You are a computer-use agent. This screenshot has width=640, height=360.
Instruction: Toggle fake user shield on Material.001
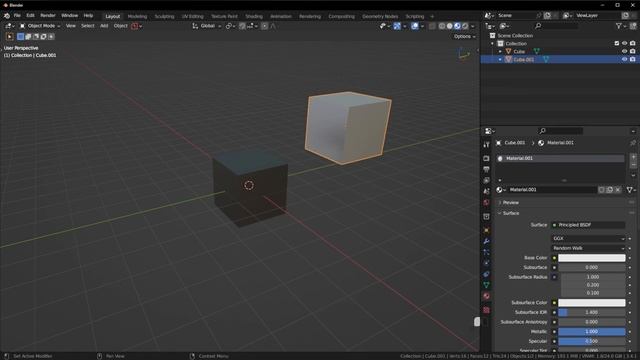[602, 190]
